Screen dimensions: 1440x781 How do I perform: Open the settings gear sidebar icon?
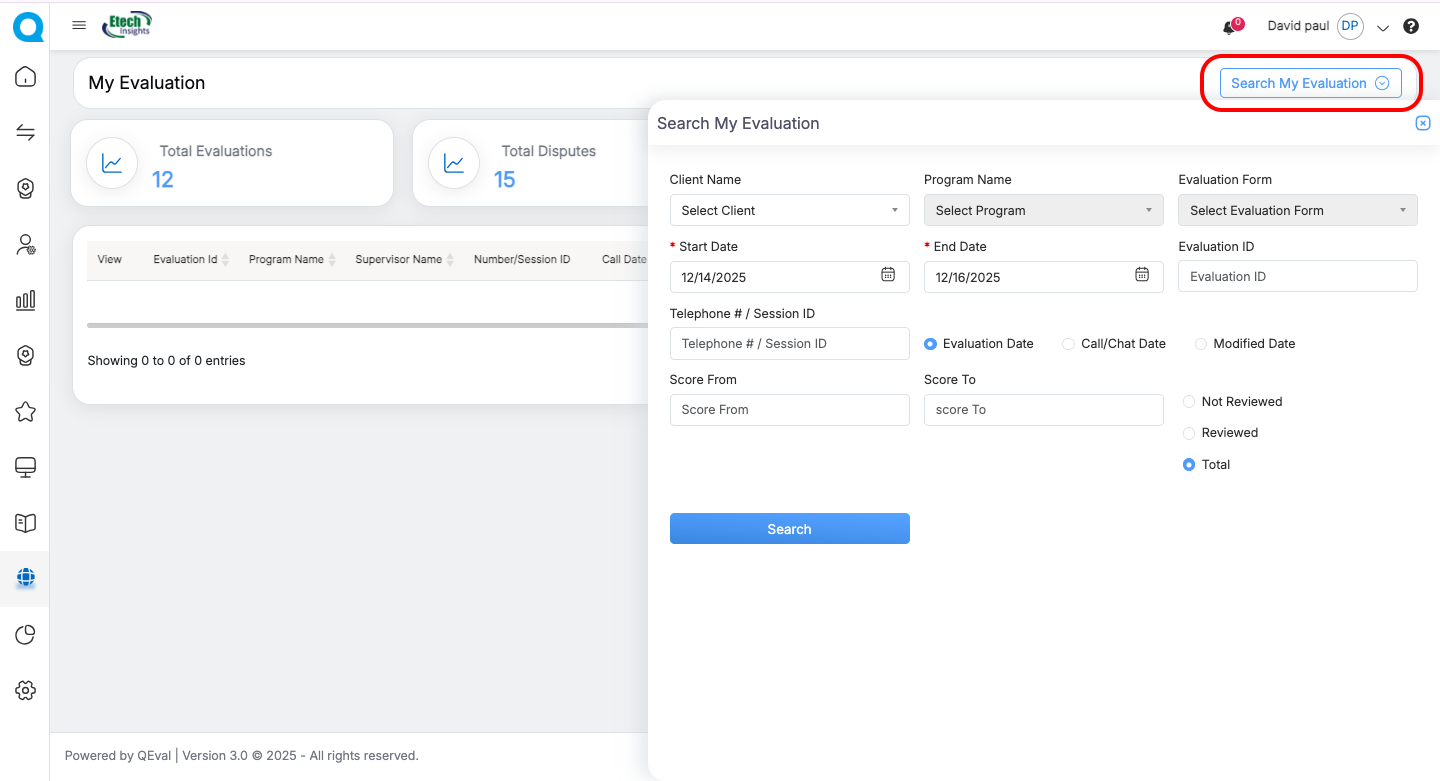pos(26,690)
